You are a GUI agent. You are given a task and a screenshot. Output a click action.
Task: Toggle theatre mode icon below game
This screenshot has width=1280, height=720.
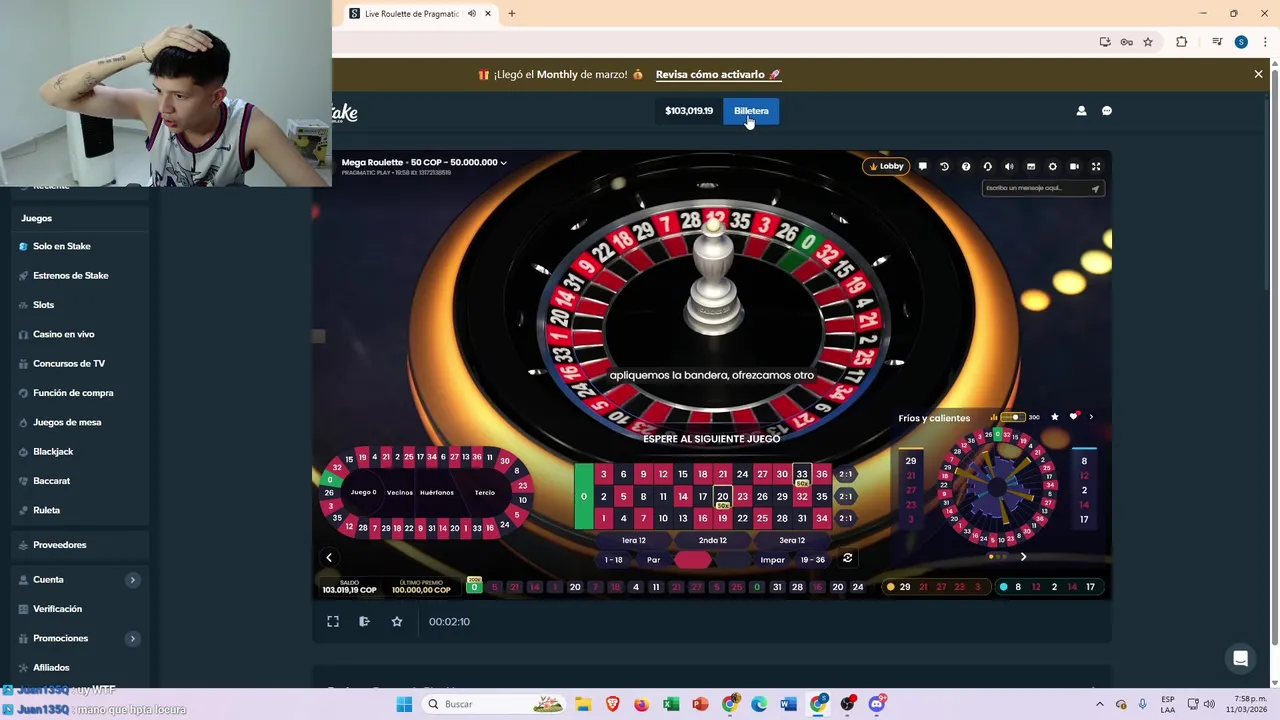(364, 621)
